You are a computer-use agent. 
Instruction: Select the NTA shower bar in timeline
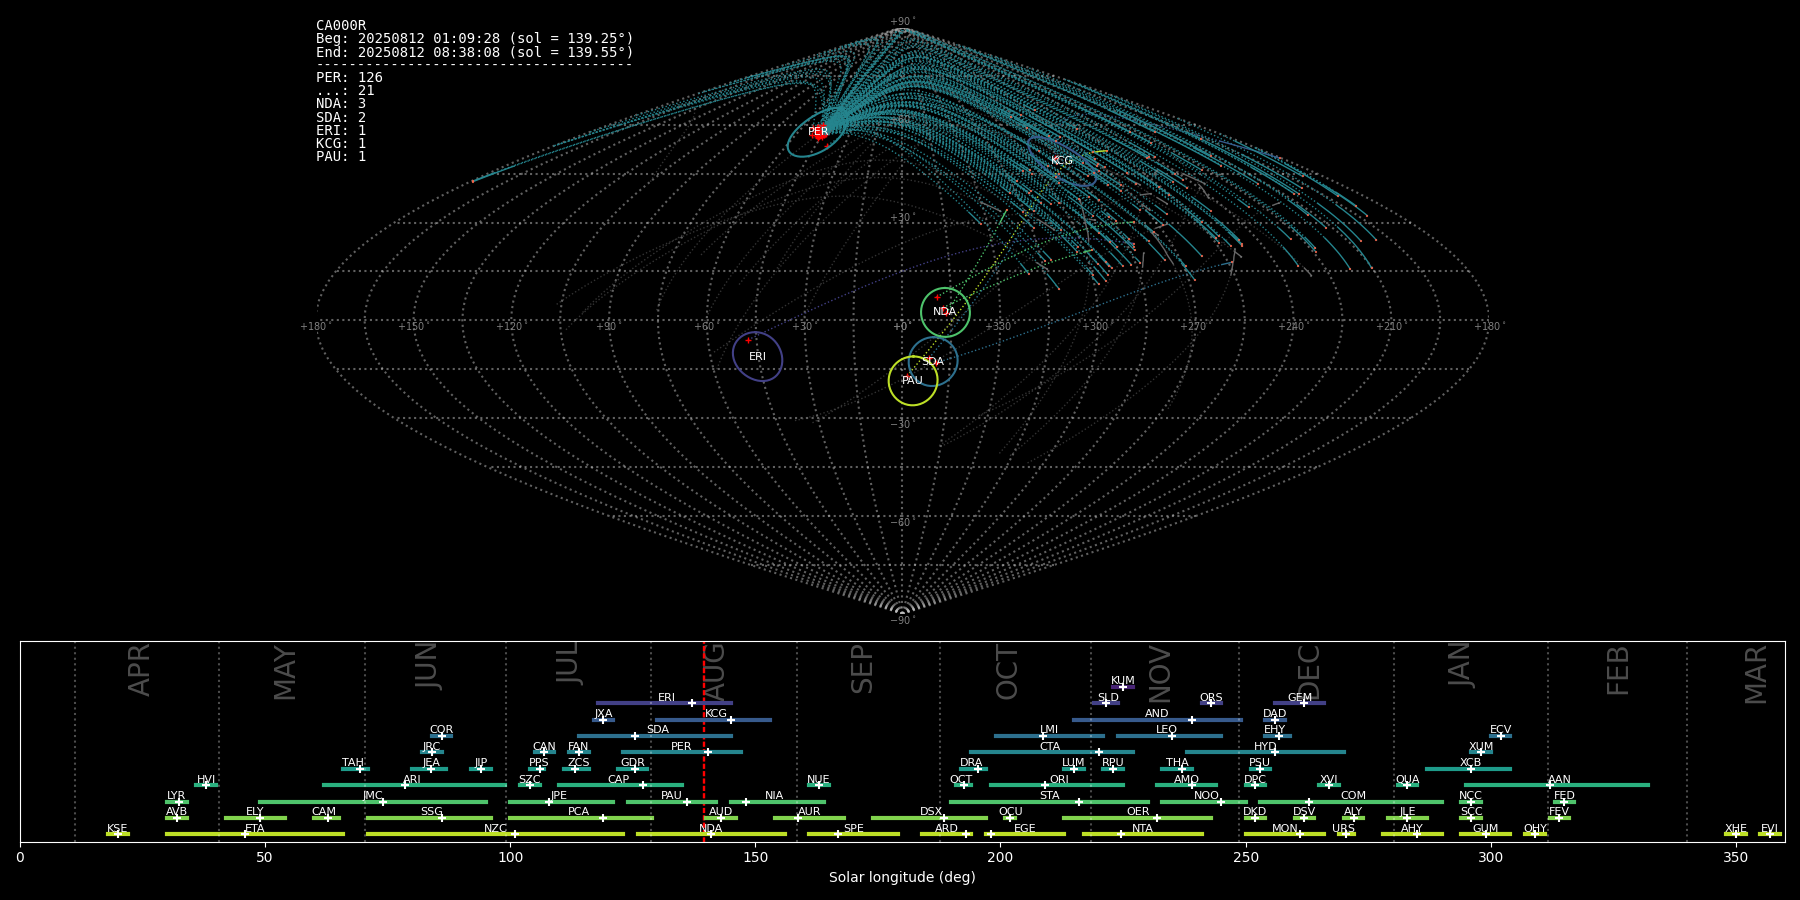[1143, 834]
